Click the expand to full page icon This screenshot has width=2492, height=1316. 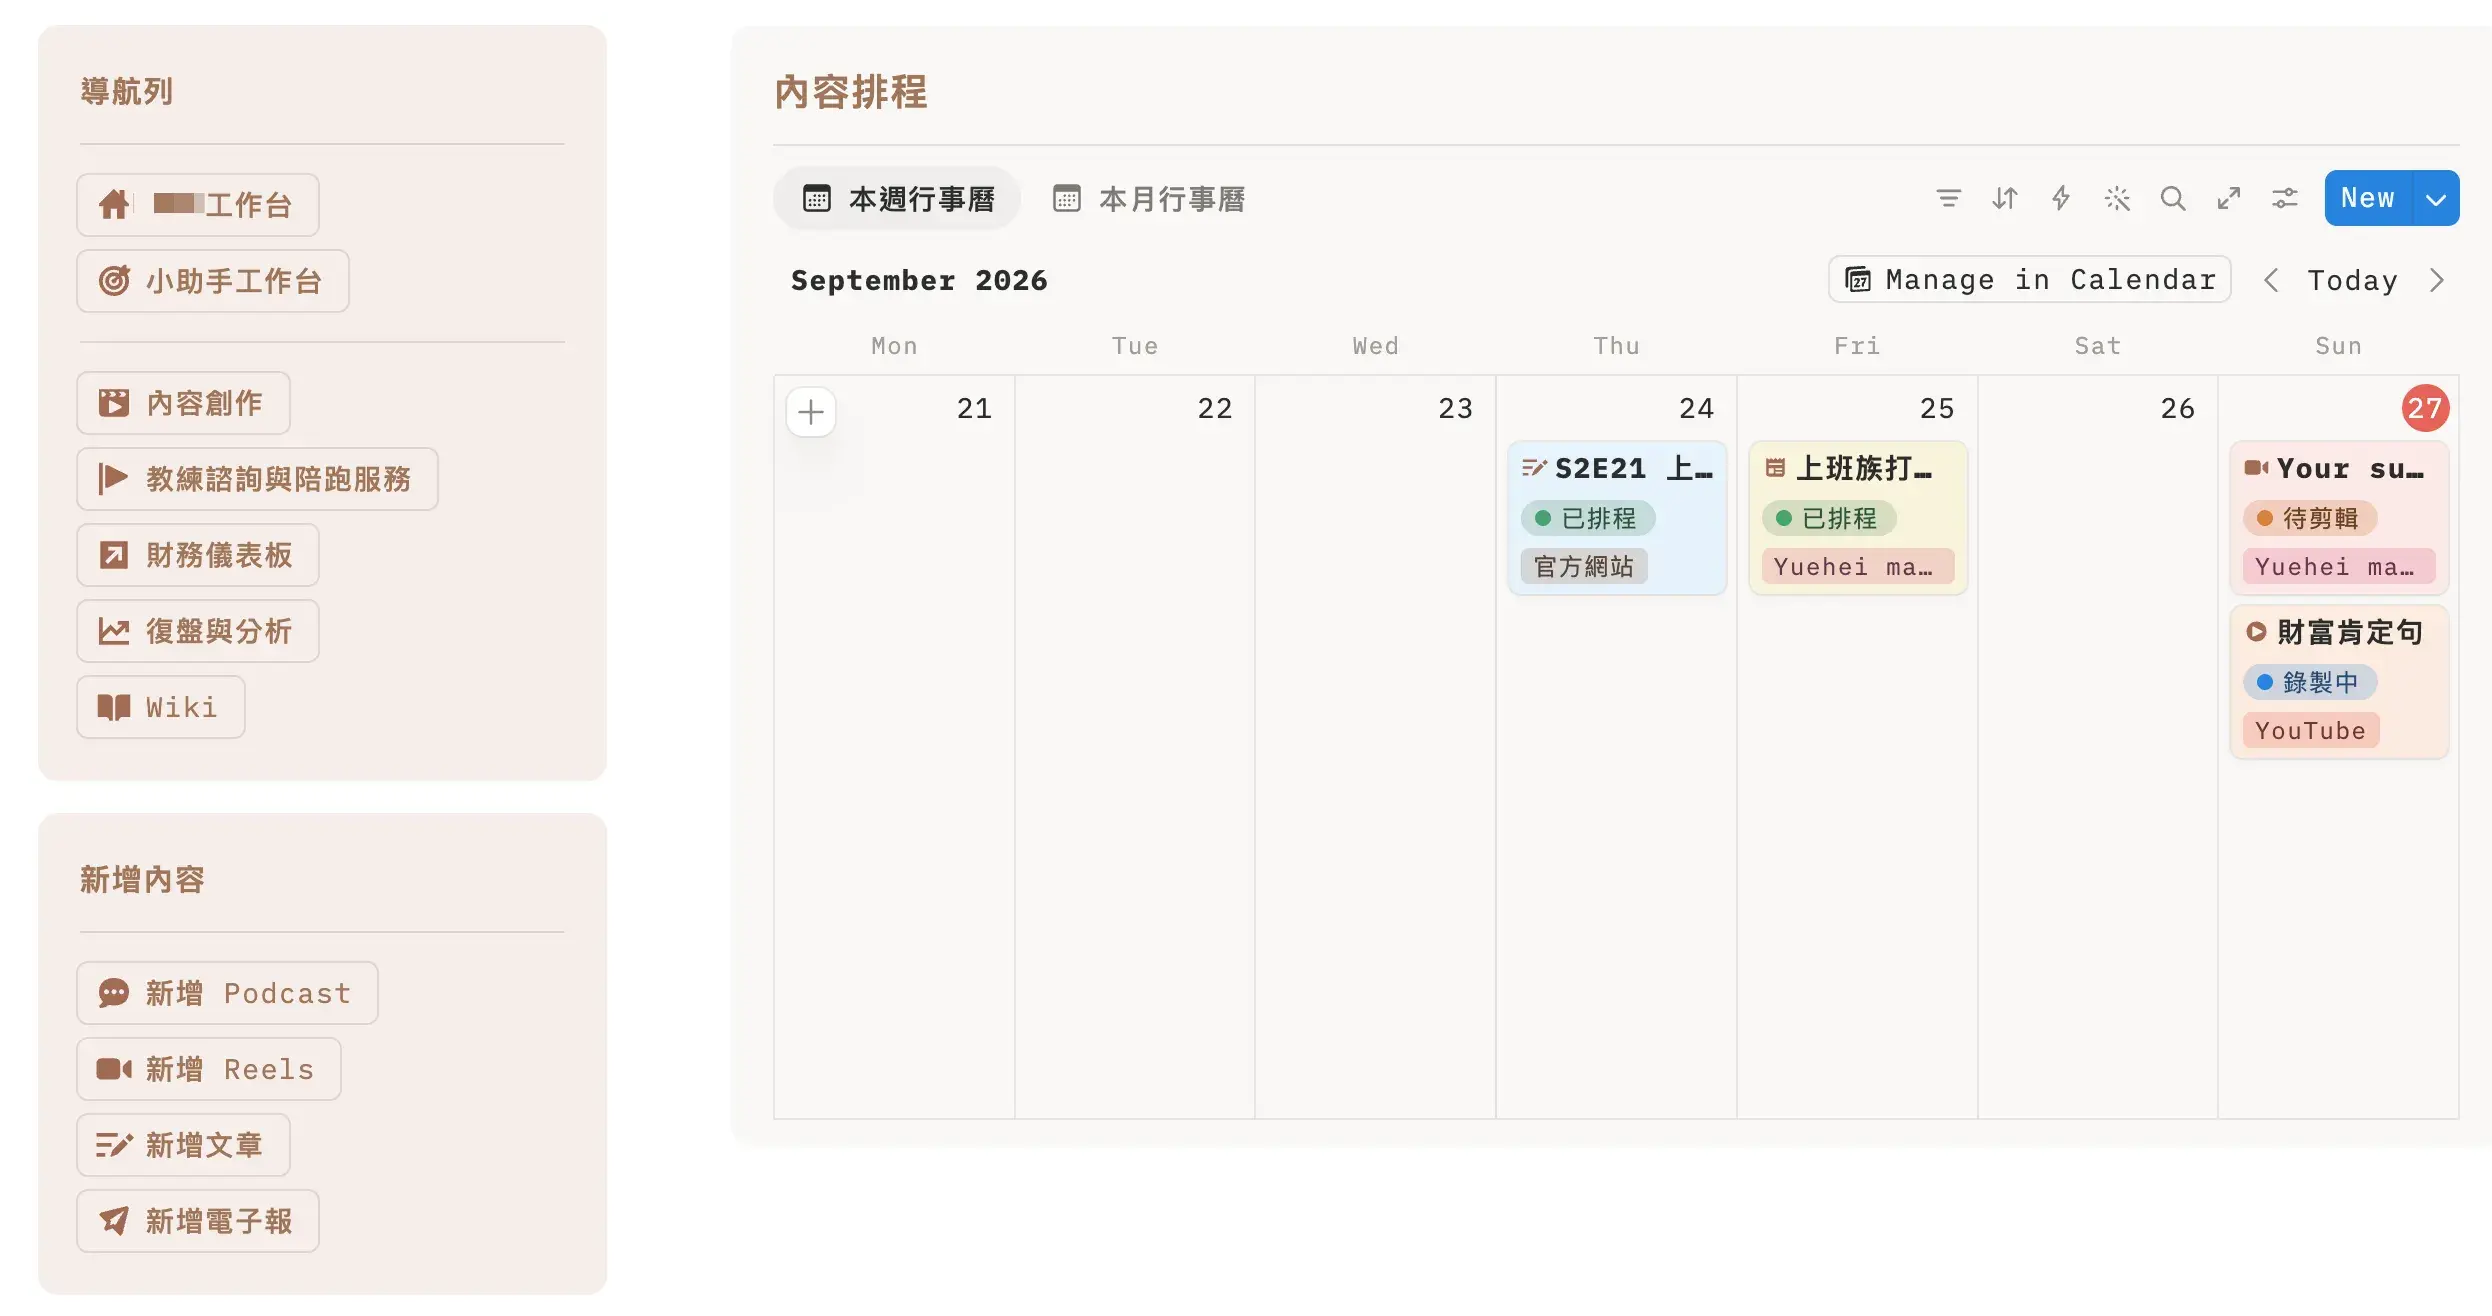tap(2228, 198)
